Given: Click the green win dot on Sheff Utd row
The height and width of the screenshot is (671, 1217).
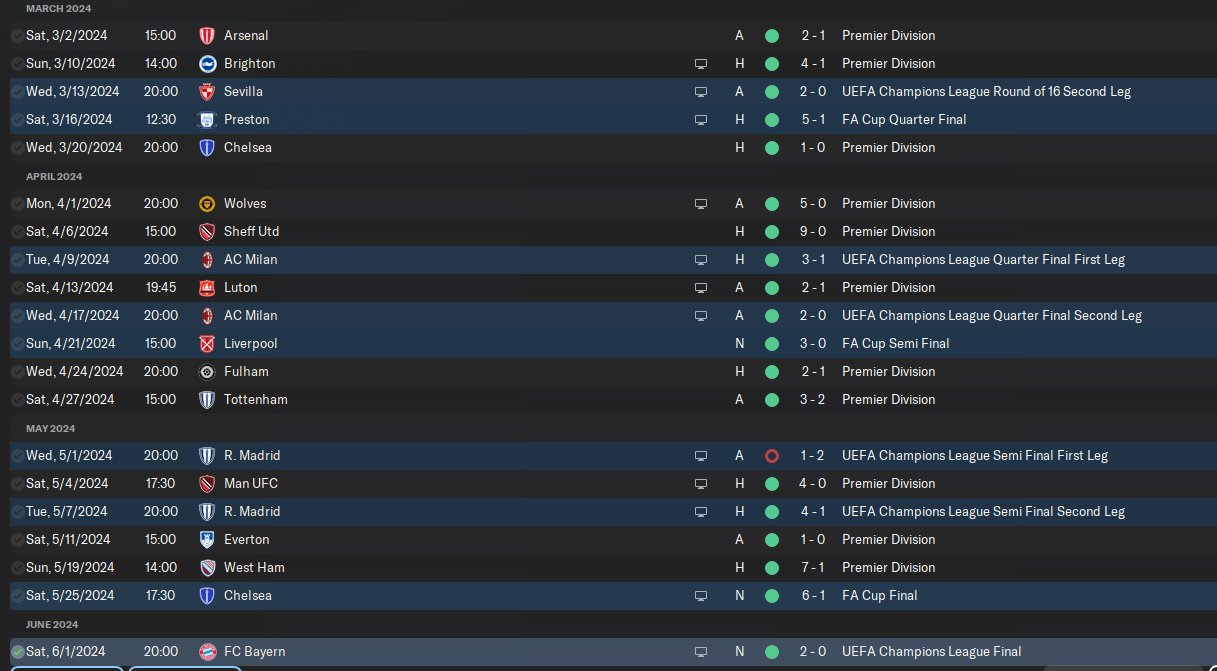Looking at the screenshot, I should pos(771,231).
